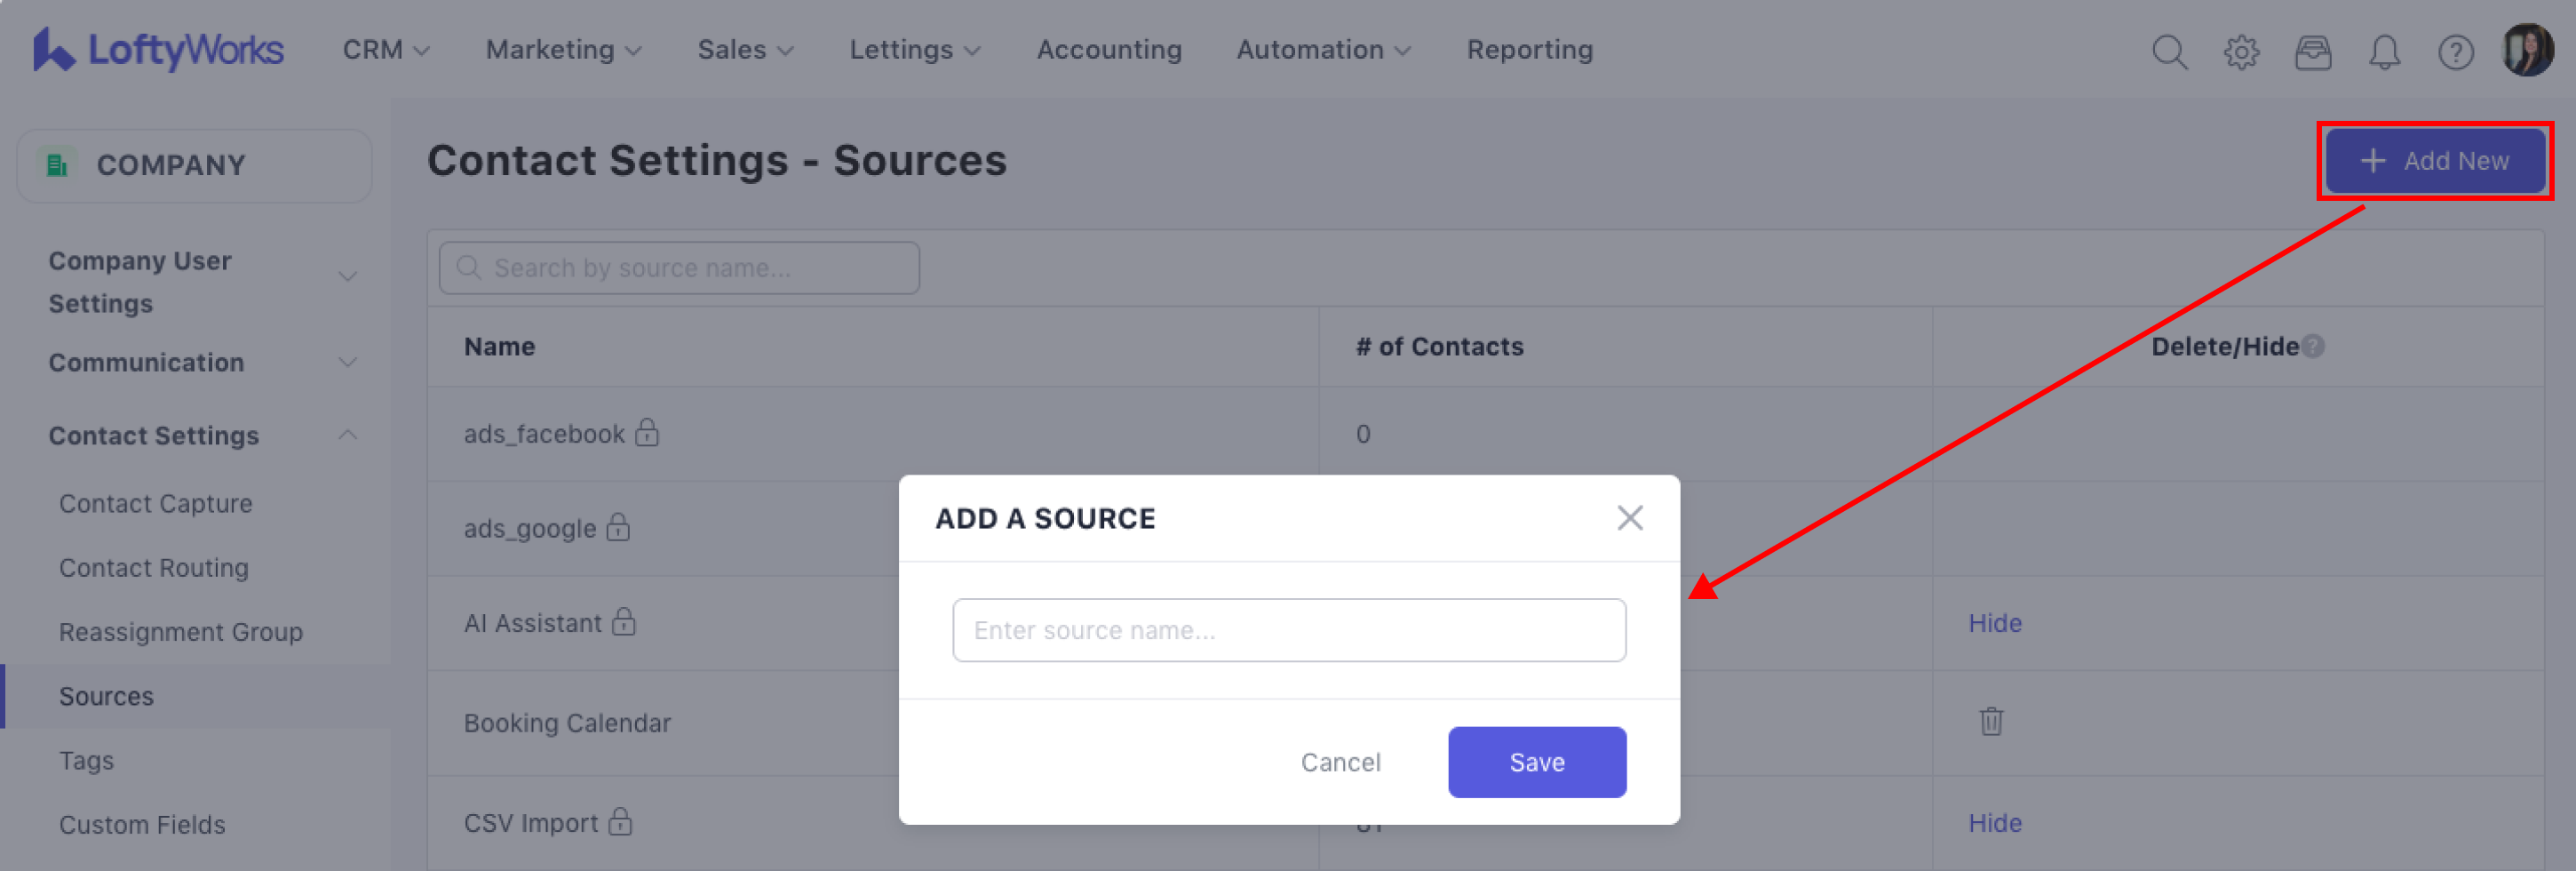This screenshot has height=871, width=2576.
Task: Open the Accounting menu item
Action: (1108, 49)
